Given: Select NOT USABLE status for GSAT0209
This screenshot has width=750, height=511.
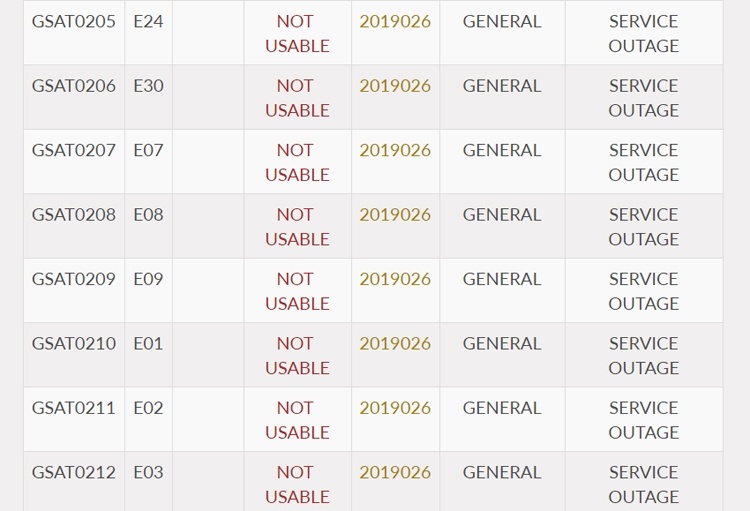Looking at the screenshot, I should 297,291.
